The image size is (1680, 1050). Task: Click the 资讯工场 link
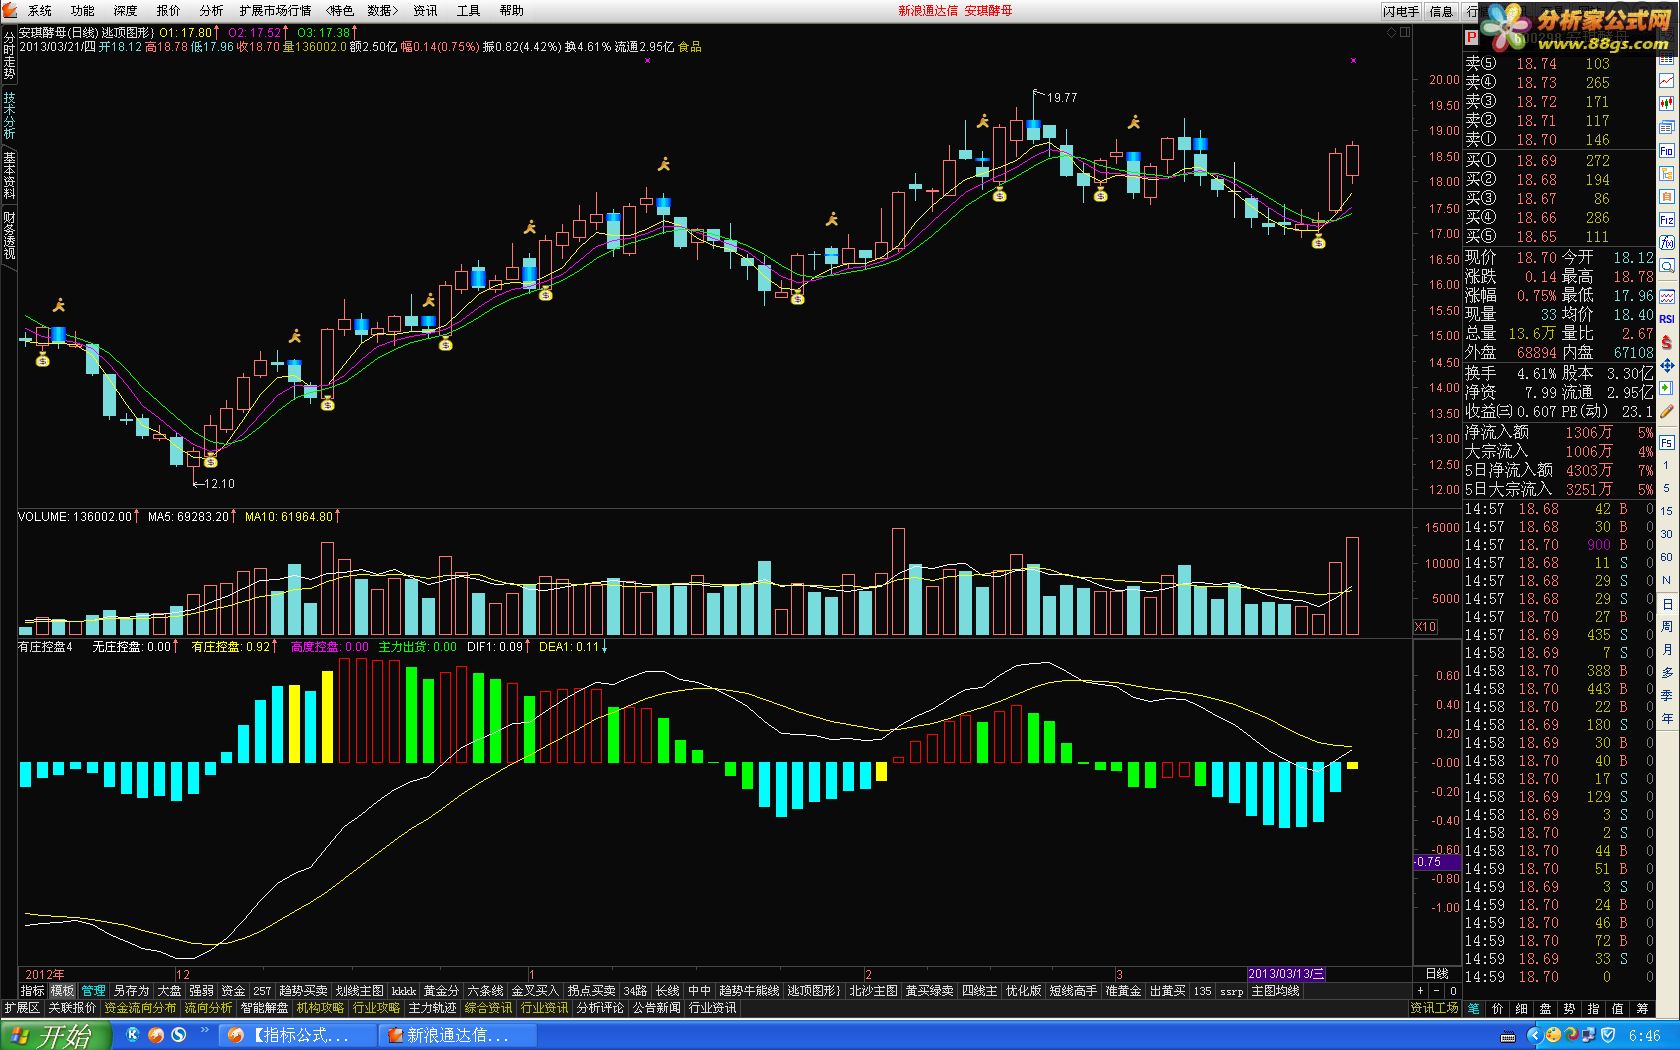point(1435,1008)
